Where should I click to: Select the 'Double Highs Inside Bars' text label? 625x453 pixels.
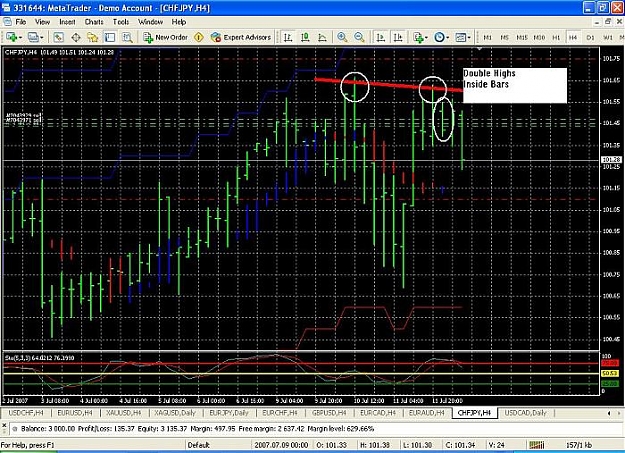click(515, 85)
